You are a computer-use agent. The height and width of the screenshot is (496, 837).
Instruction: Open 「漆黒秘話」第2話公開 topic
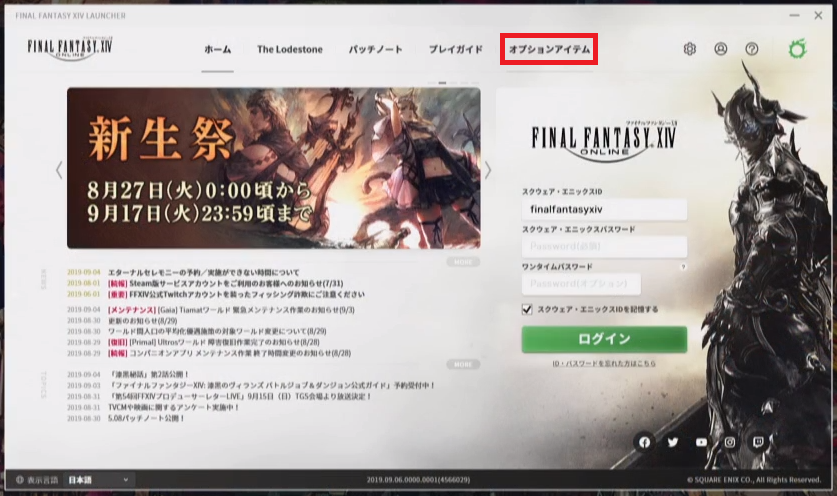[149, 375]
